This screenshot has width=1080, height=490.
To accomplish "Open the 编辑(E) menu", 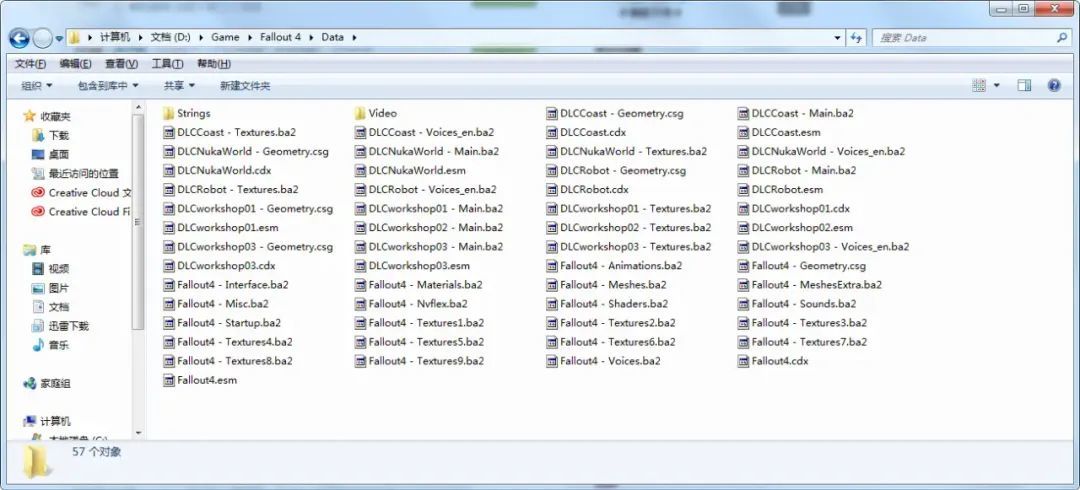I will (x=75, y=63).
